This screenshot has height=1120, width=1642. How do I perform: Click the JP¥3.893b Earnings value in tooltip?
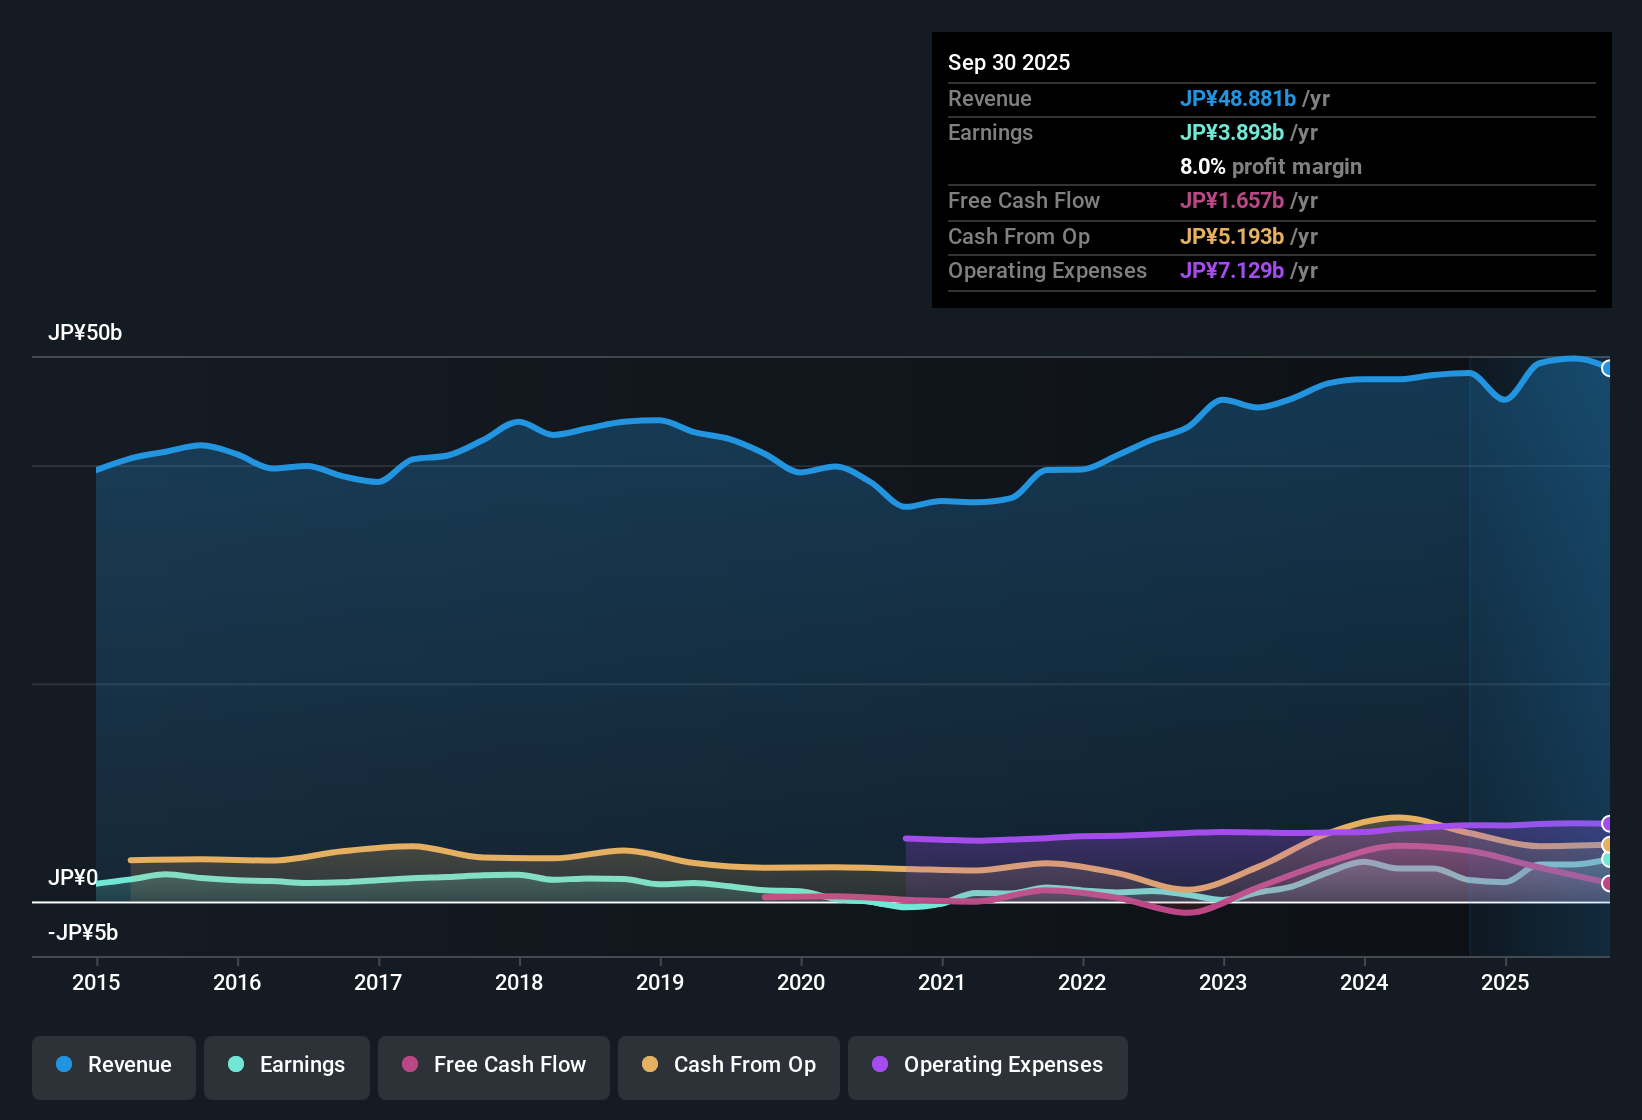[1233, 132]
